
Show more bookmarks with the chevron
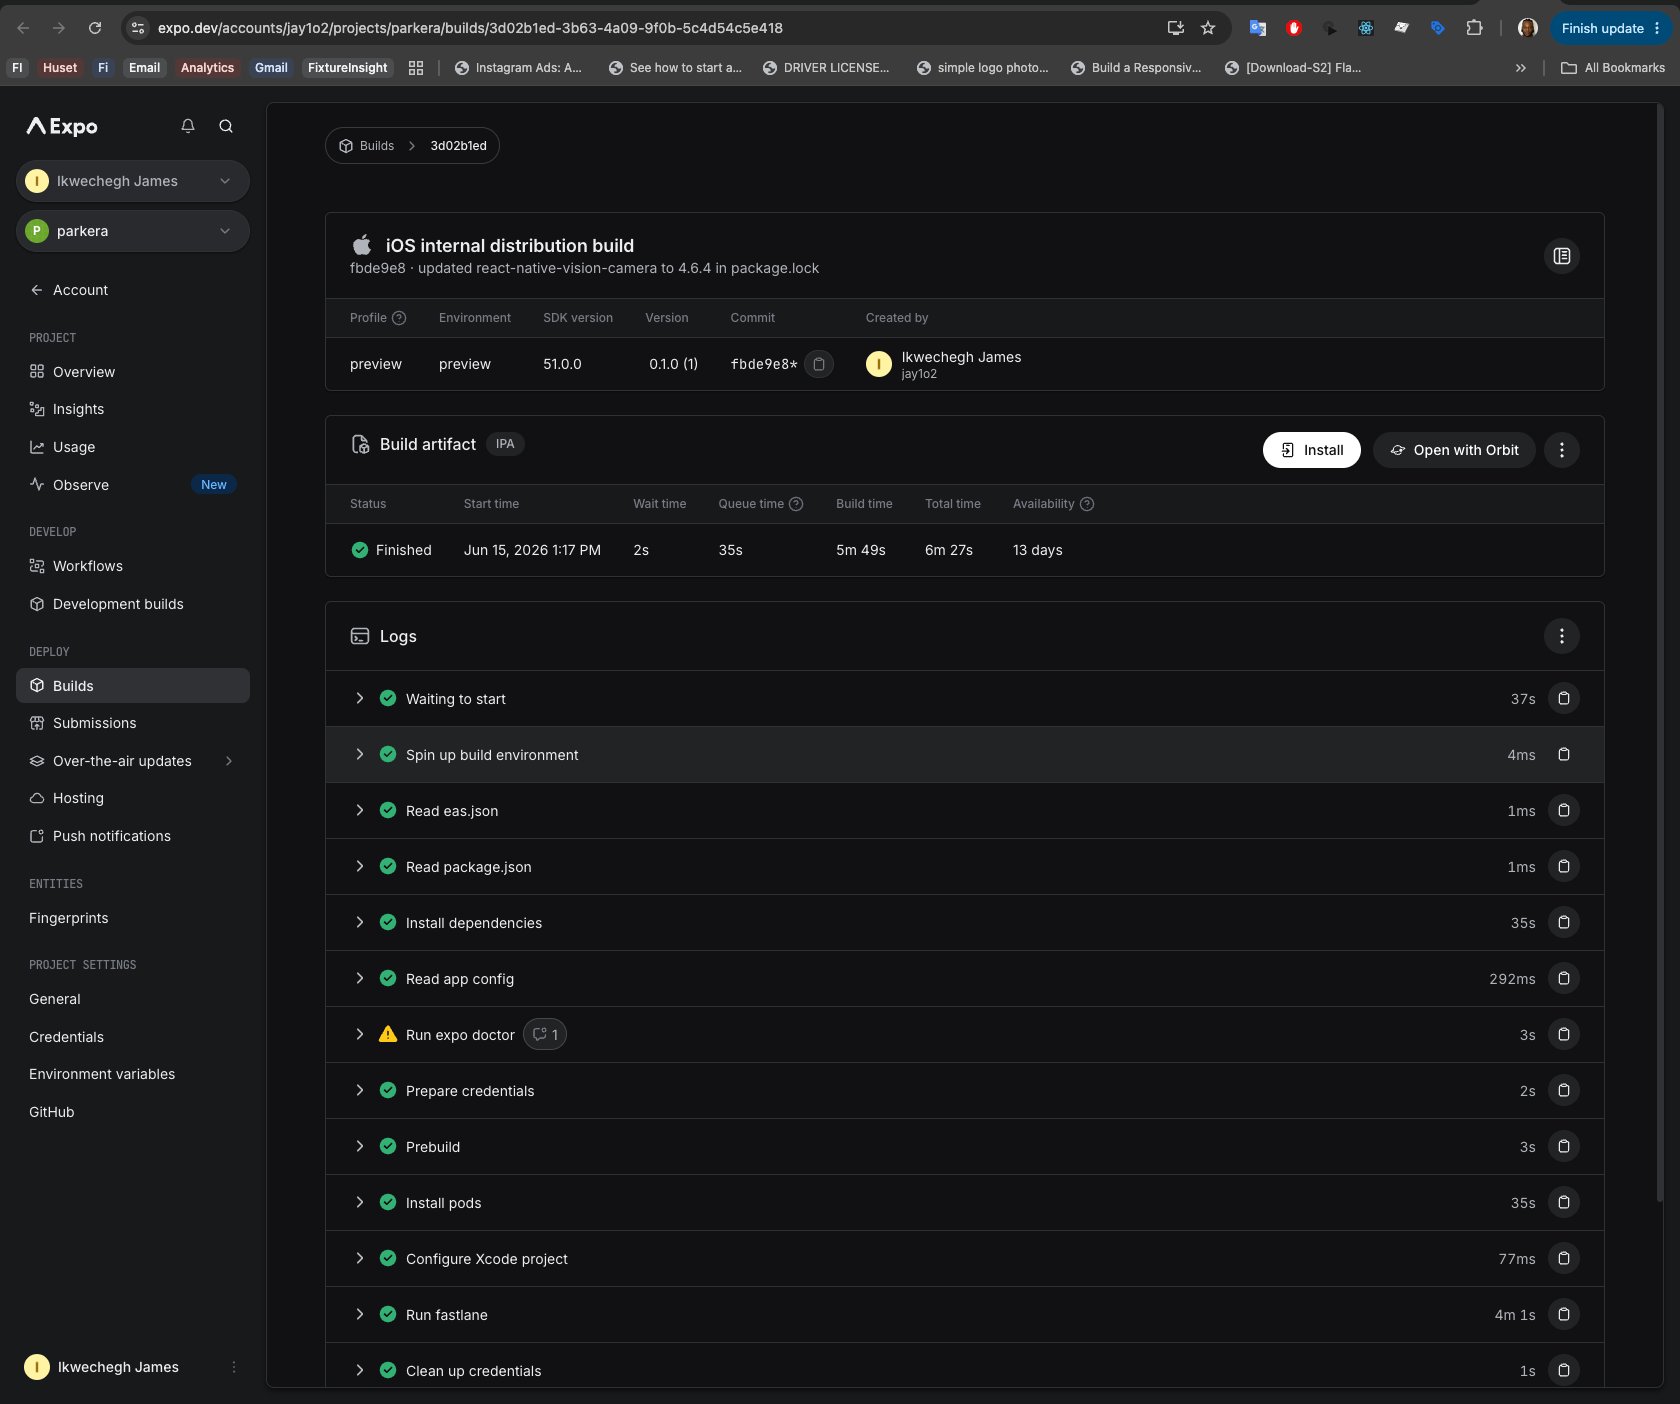[x=1520, y=68]
